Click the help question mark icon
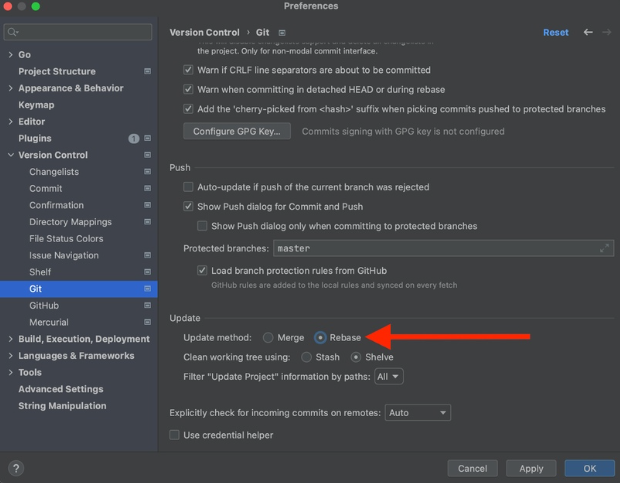This screenshot has height=483, width=620. (16, 468)
